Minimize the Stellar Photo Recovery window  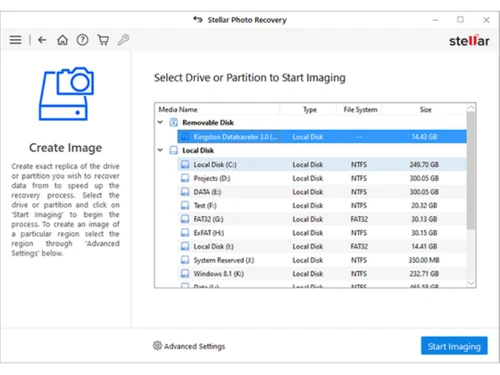click(435, 20)
